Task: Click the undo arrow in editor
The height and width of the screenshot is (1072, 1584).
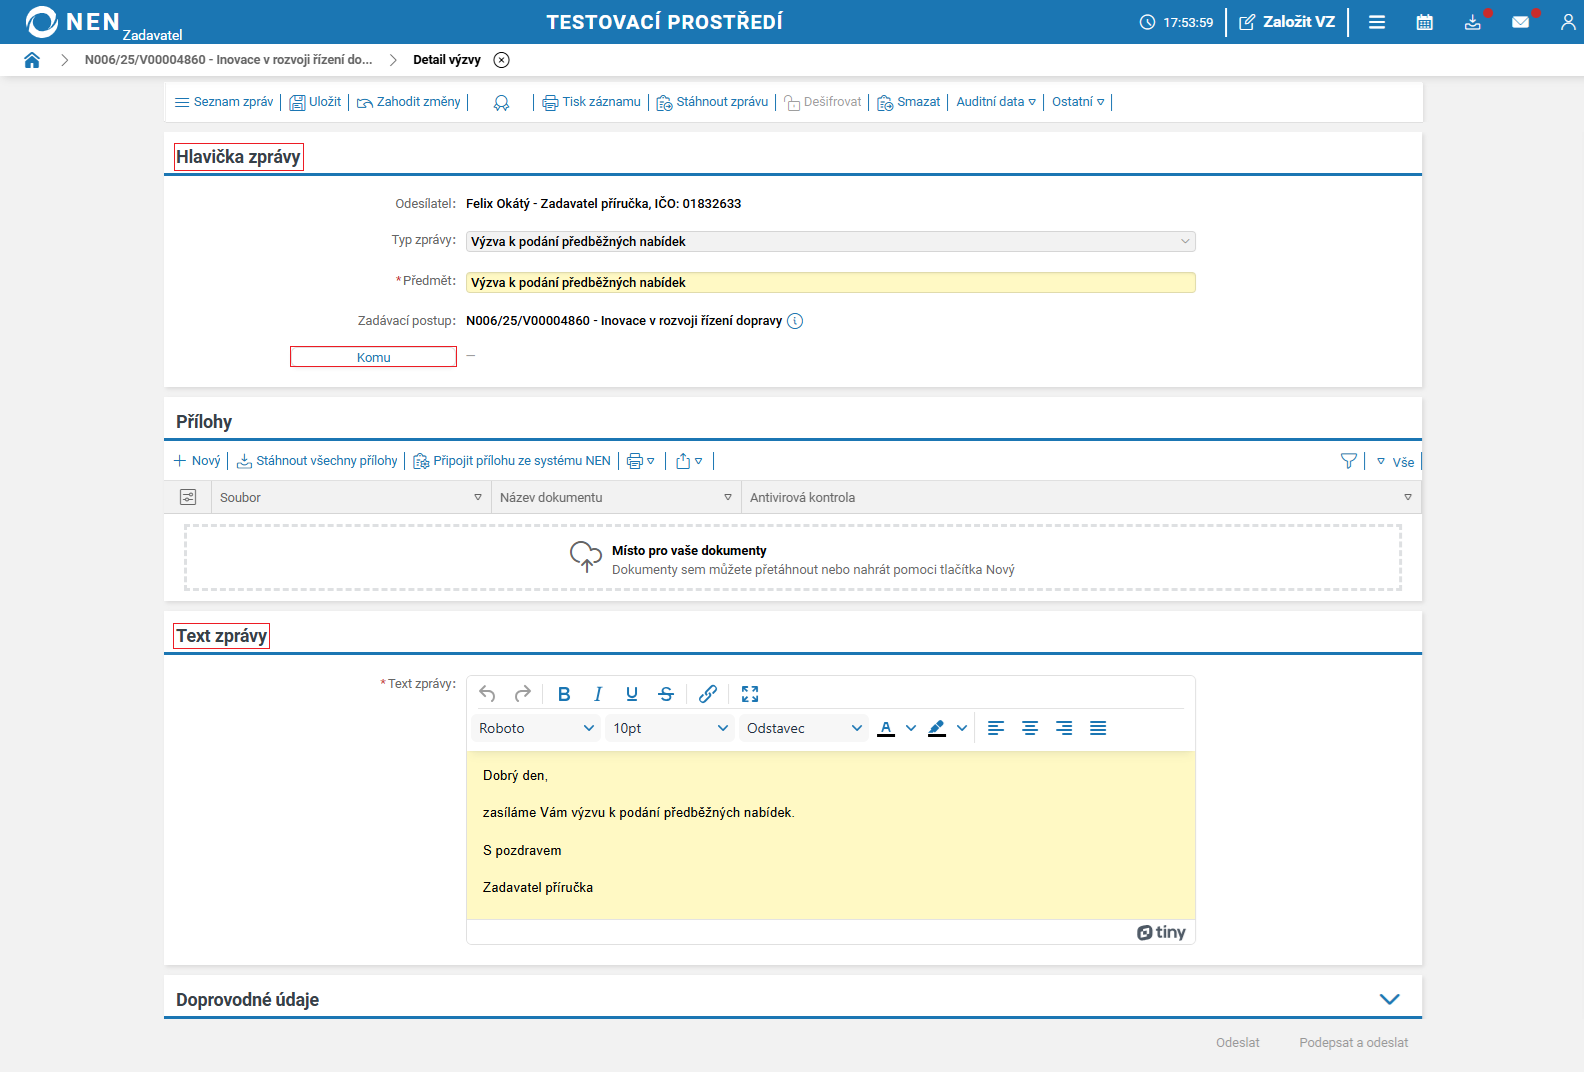Action: 487,694
